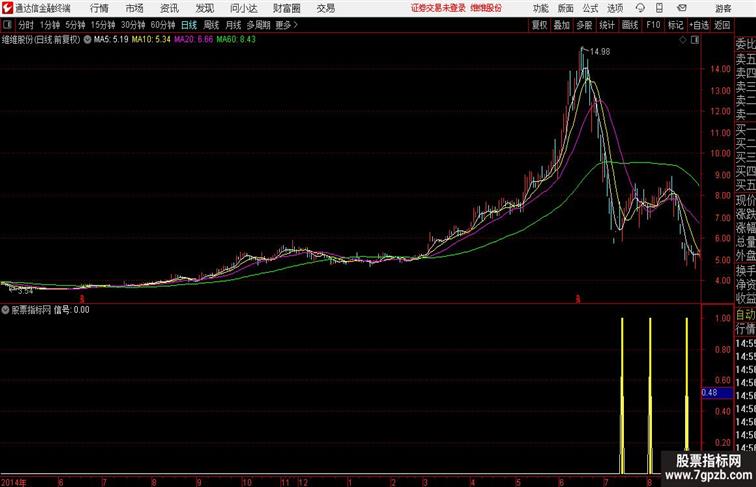Open the 行情 menu
This screenshot has height=487, width=756.
click(x=99, y=8)
